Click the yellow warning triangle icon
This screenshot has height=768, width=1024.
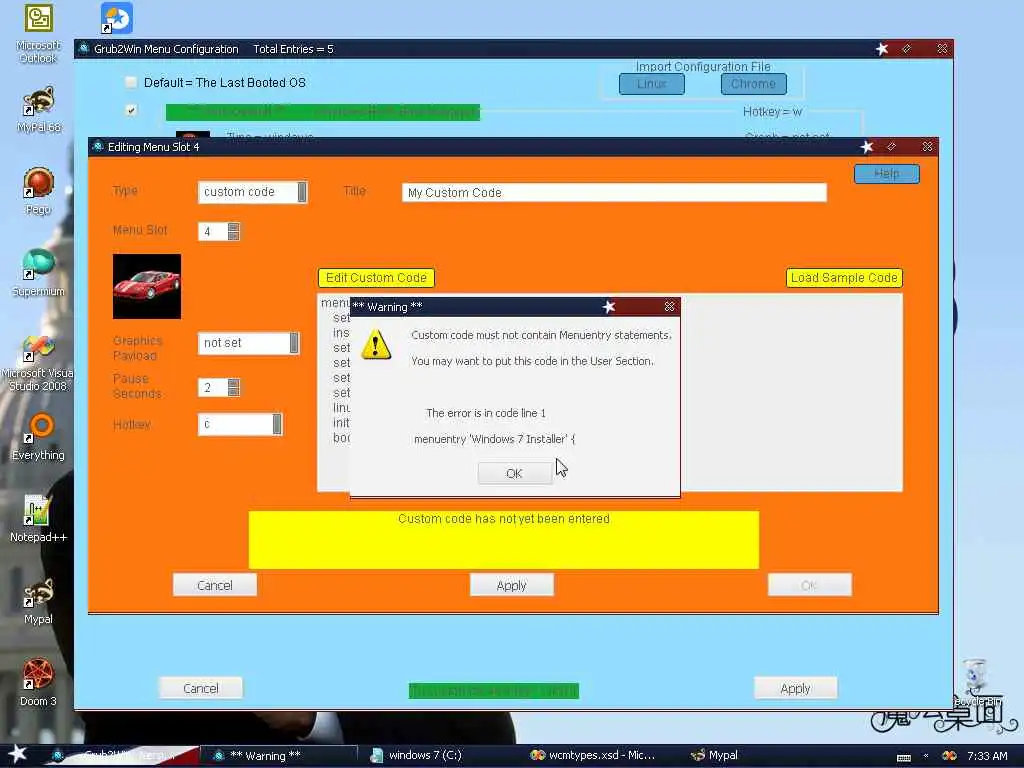click(376, 344)
